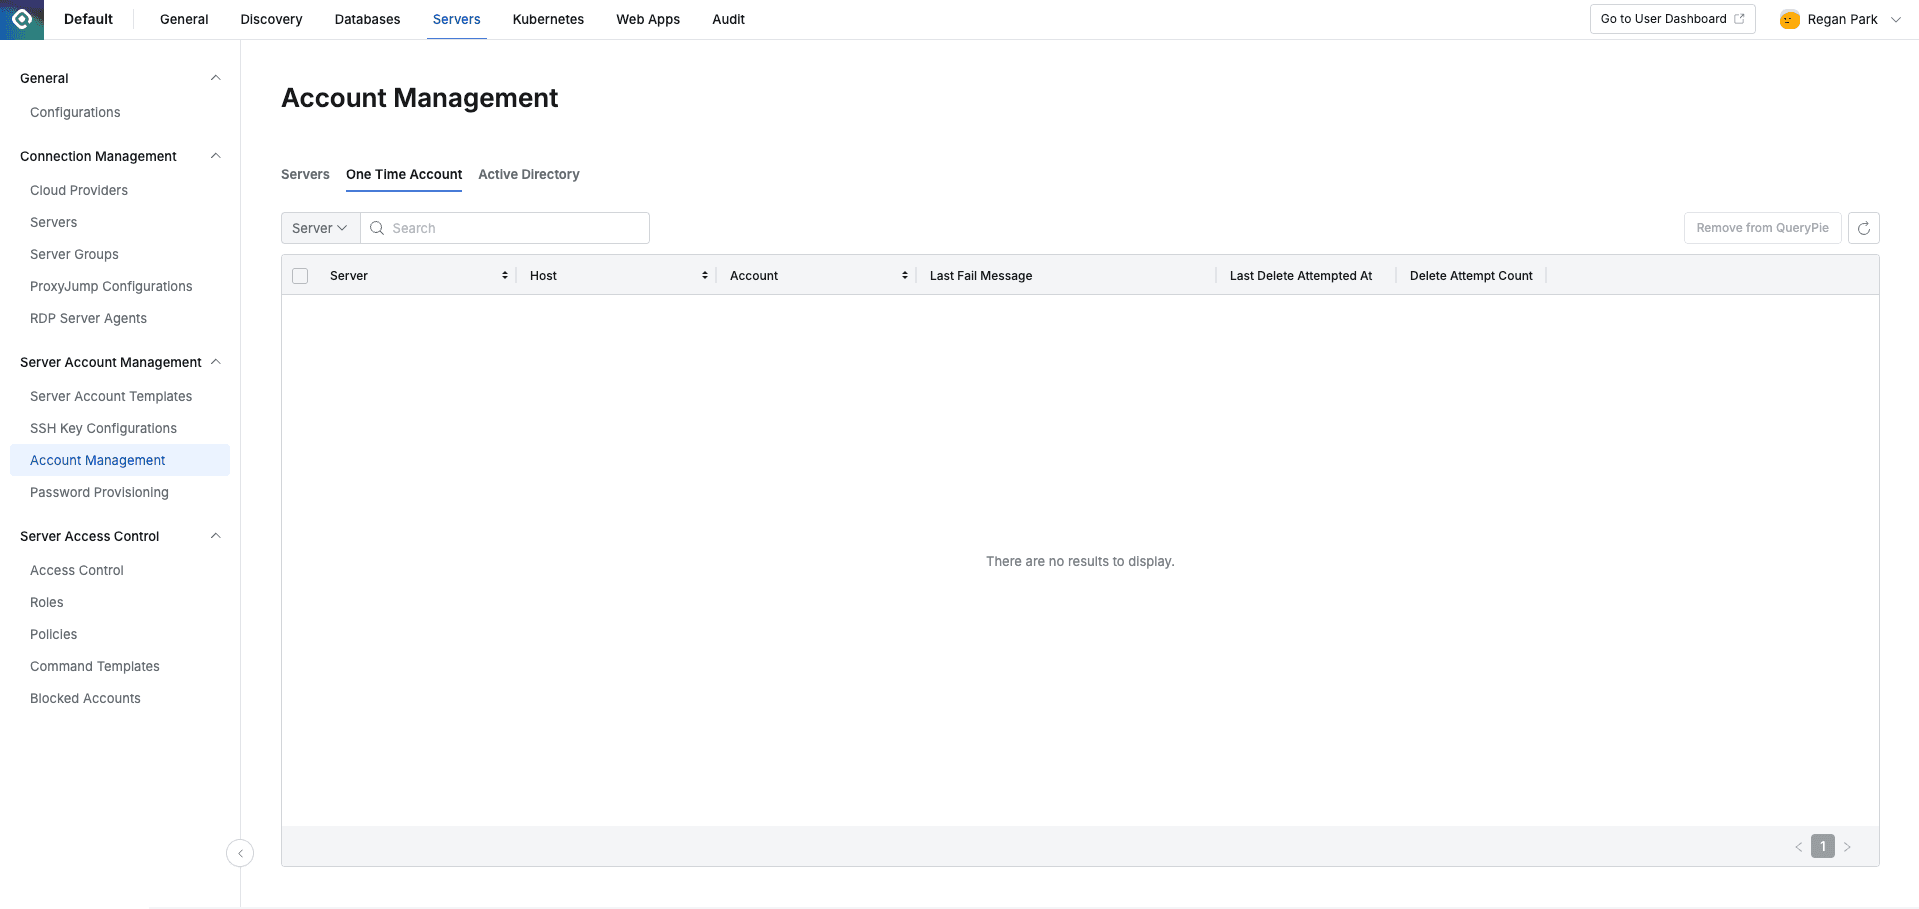Open the Server filter dropdown

coord(319,228)
